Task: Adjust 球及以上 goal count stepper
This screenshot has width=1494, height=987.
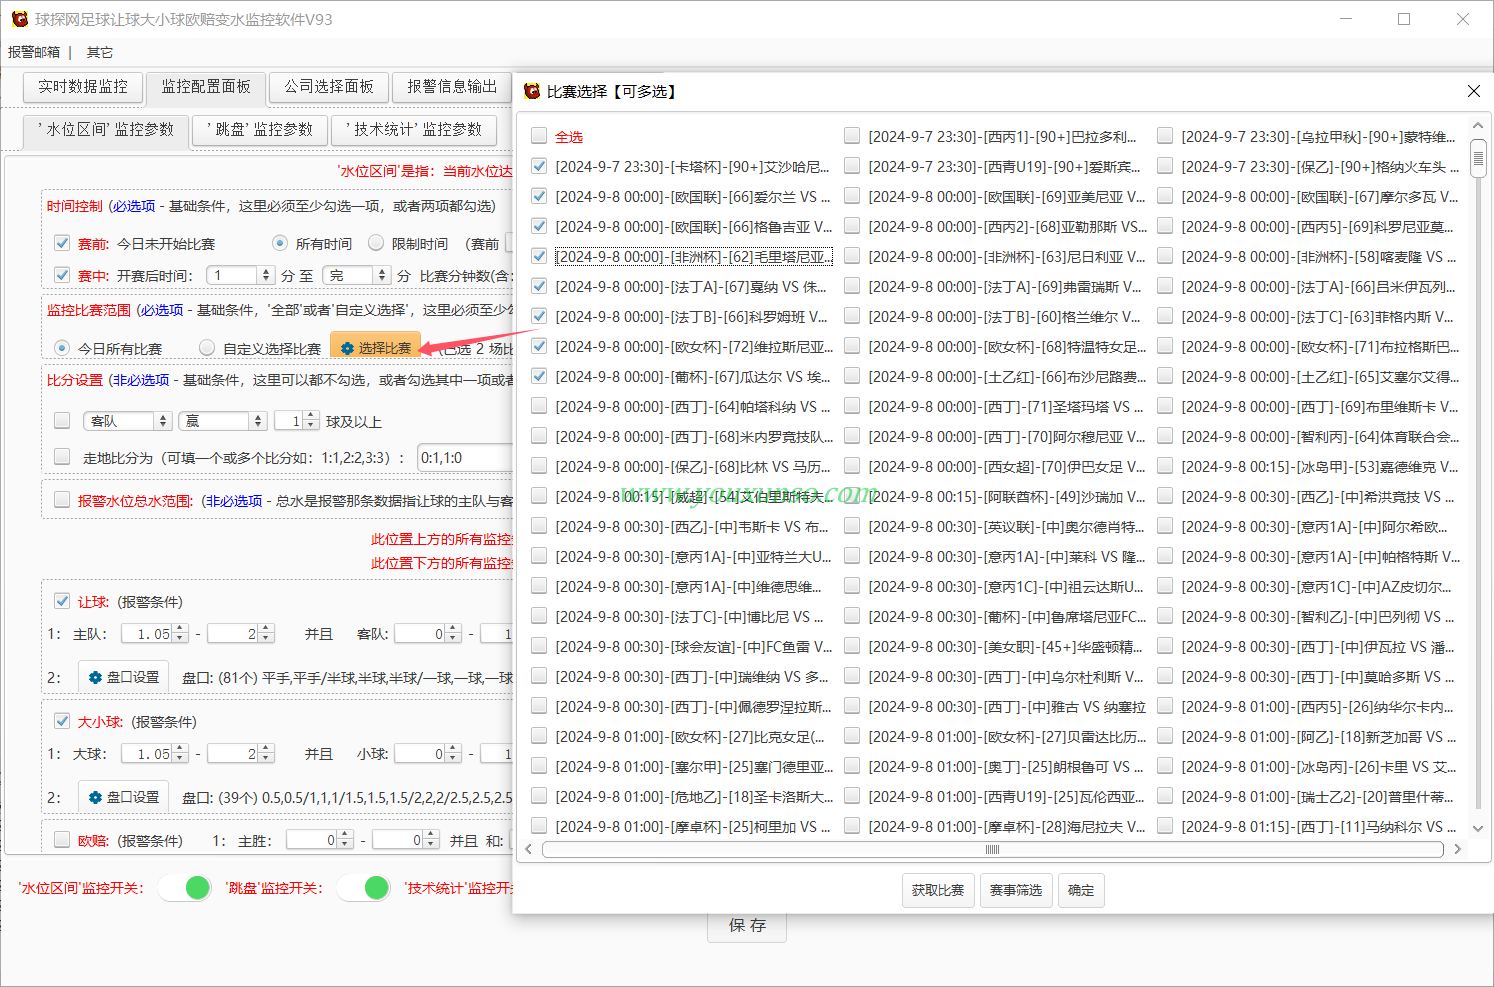Action: pyautogui.click(x=311, y=421)
